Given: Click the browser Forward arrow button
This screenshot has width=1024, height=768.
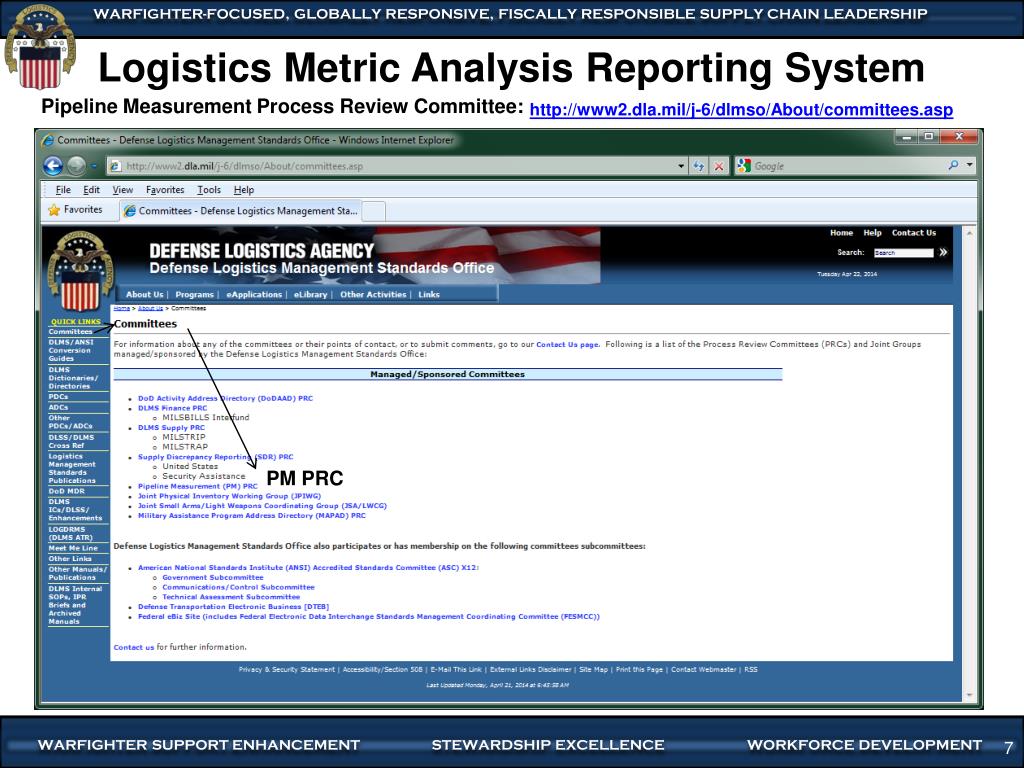Looking at the screenshot, I should pyautogui.click(x=76, y=166).
